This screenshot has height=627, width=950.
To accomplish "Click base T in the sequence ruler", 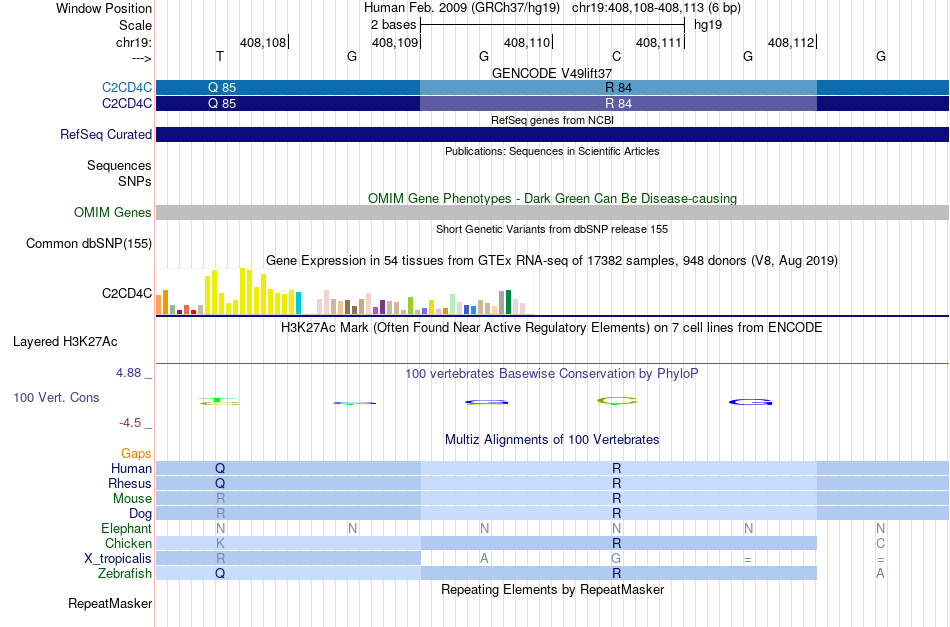I will point(220,56).
